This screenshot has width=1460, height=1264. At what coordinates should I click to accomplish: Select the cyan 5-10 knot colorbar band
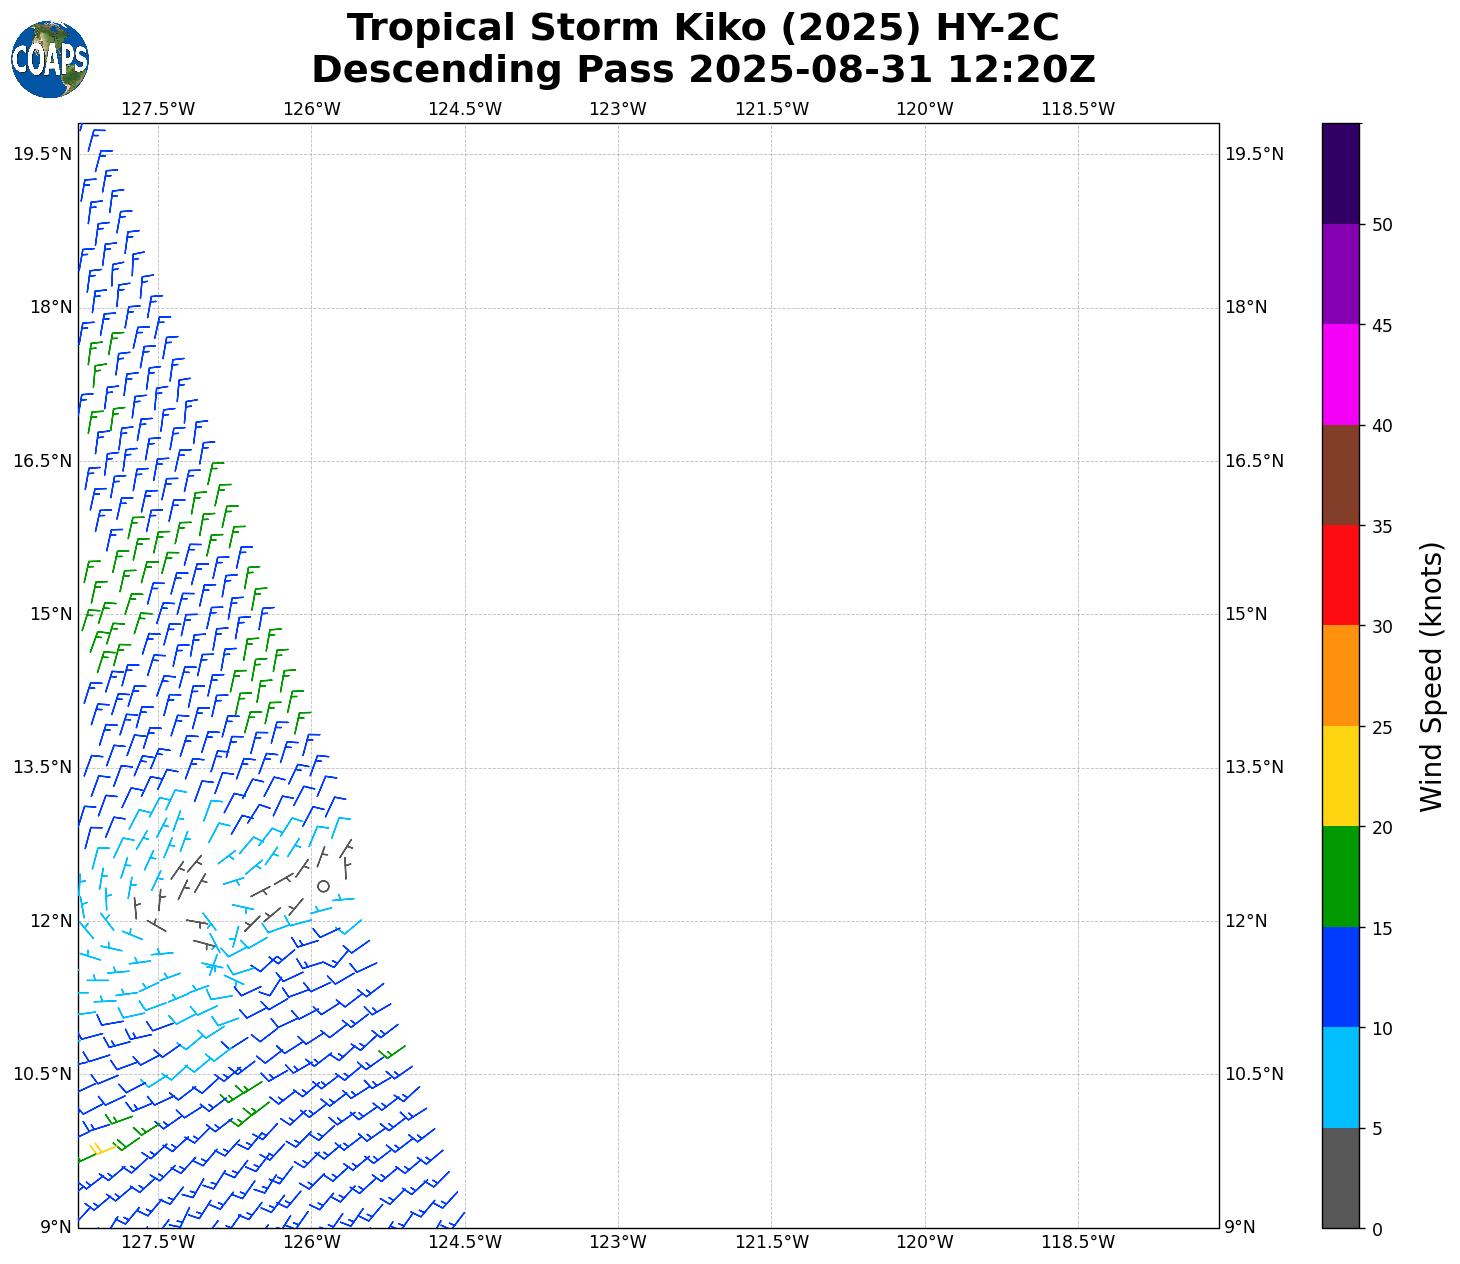pos(1341,1077)
